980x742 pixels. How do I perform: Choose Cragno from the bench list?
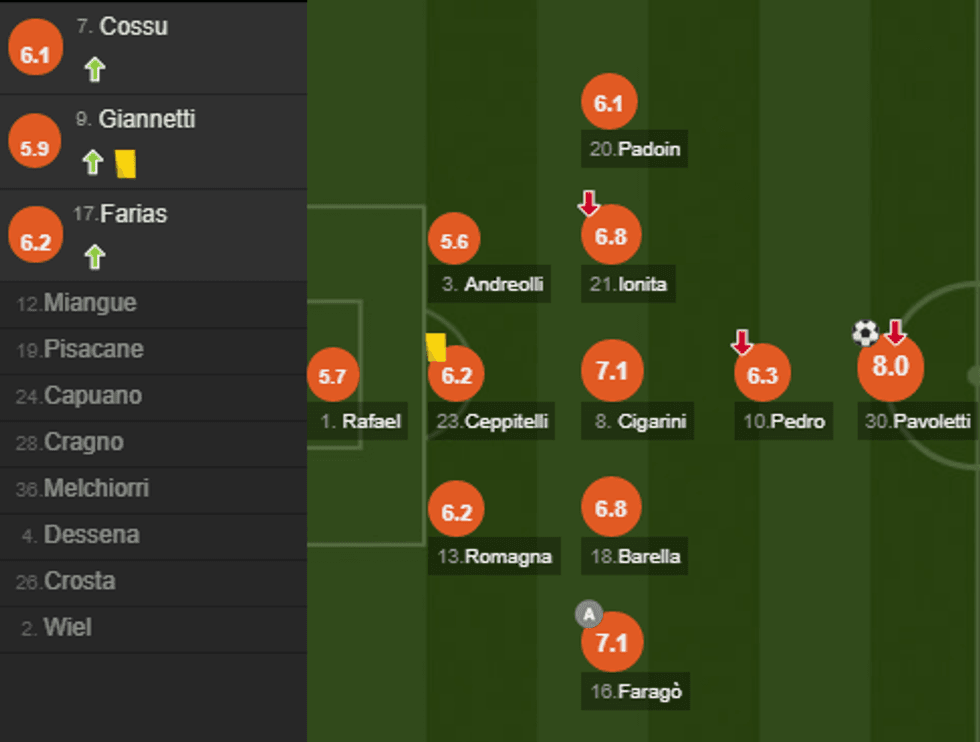pyautogui.click(x=83, y=442)
